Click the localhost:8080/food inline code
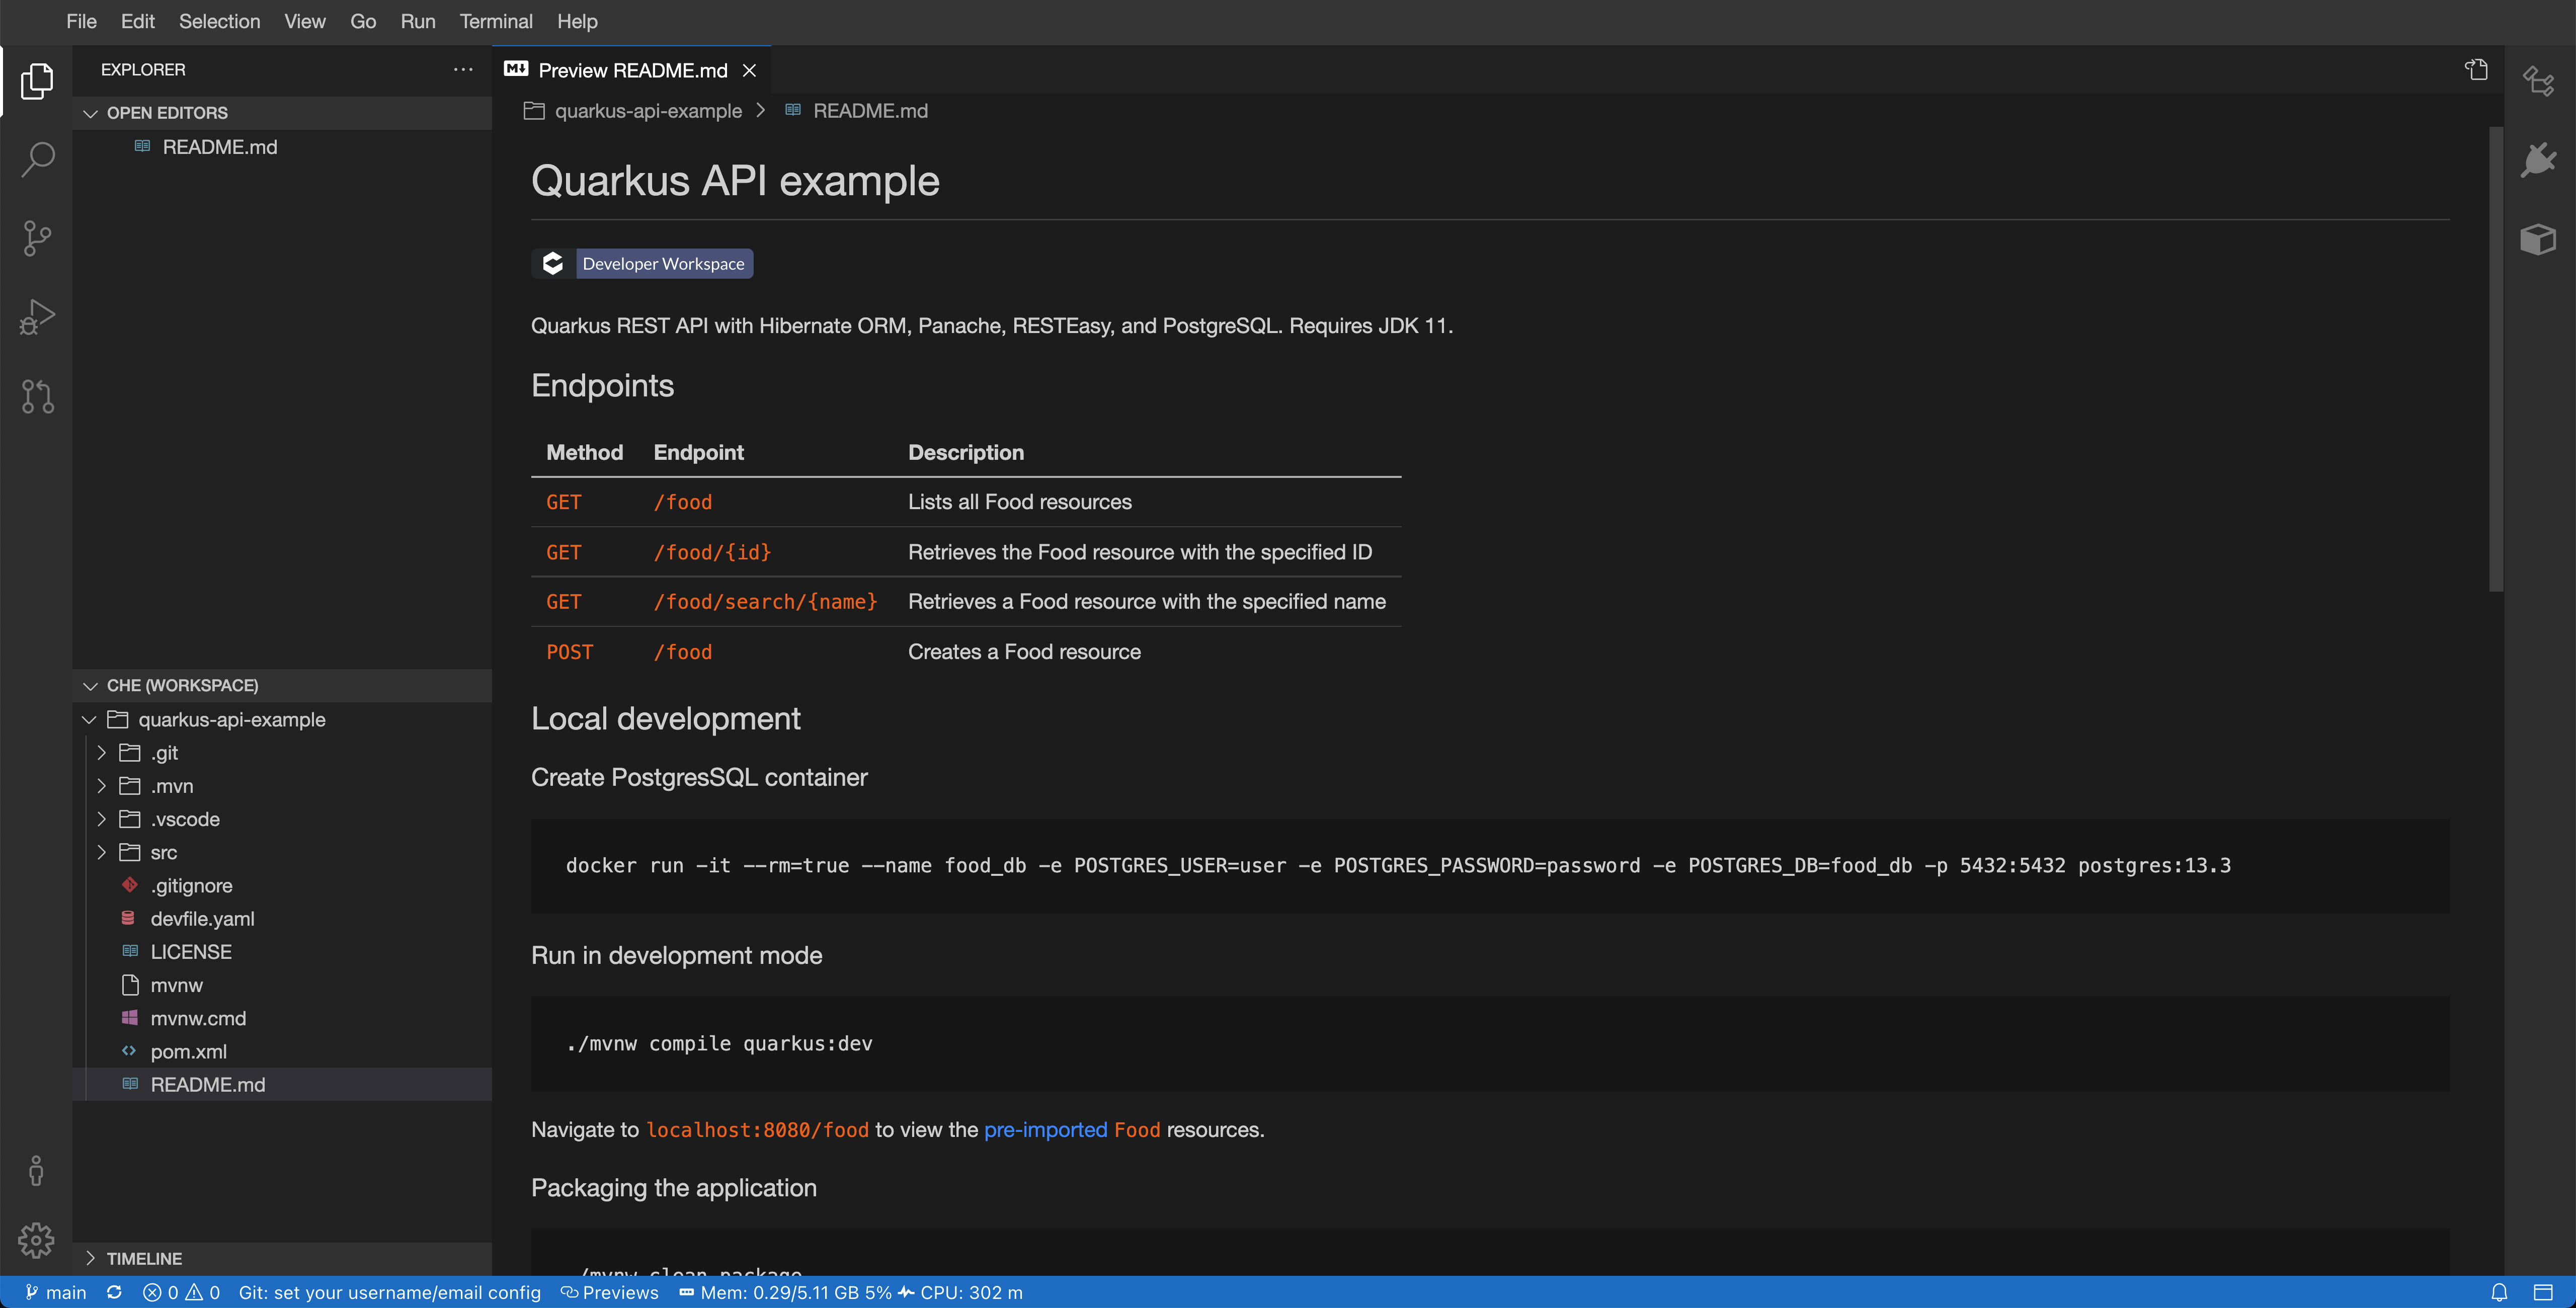Screen dimensions: 2576x1308 coord(757,1129)
